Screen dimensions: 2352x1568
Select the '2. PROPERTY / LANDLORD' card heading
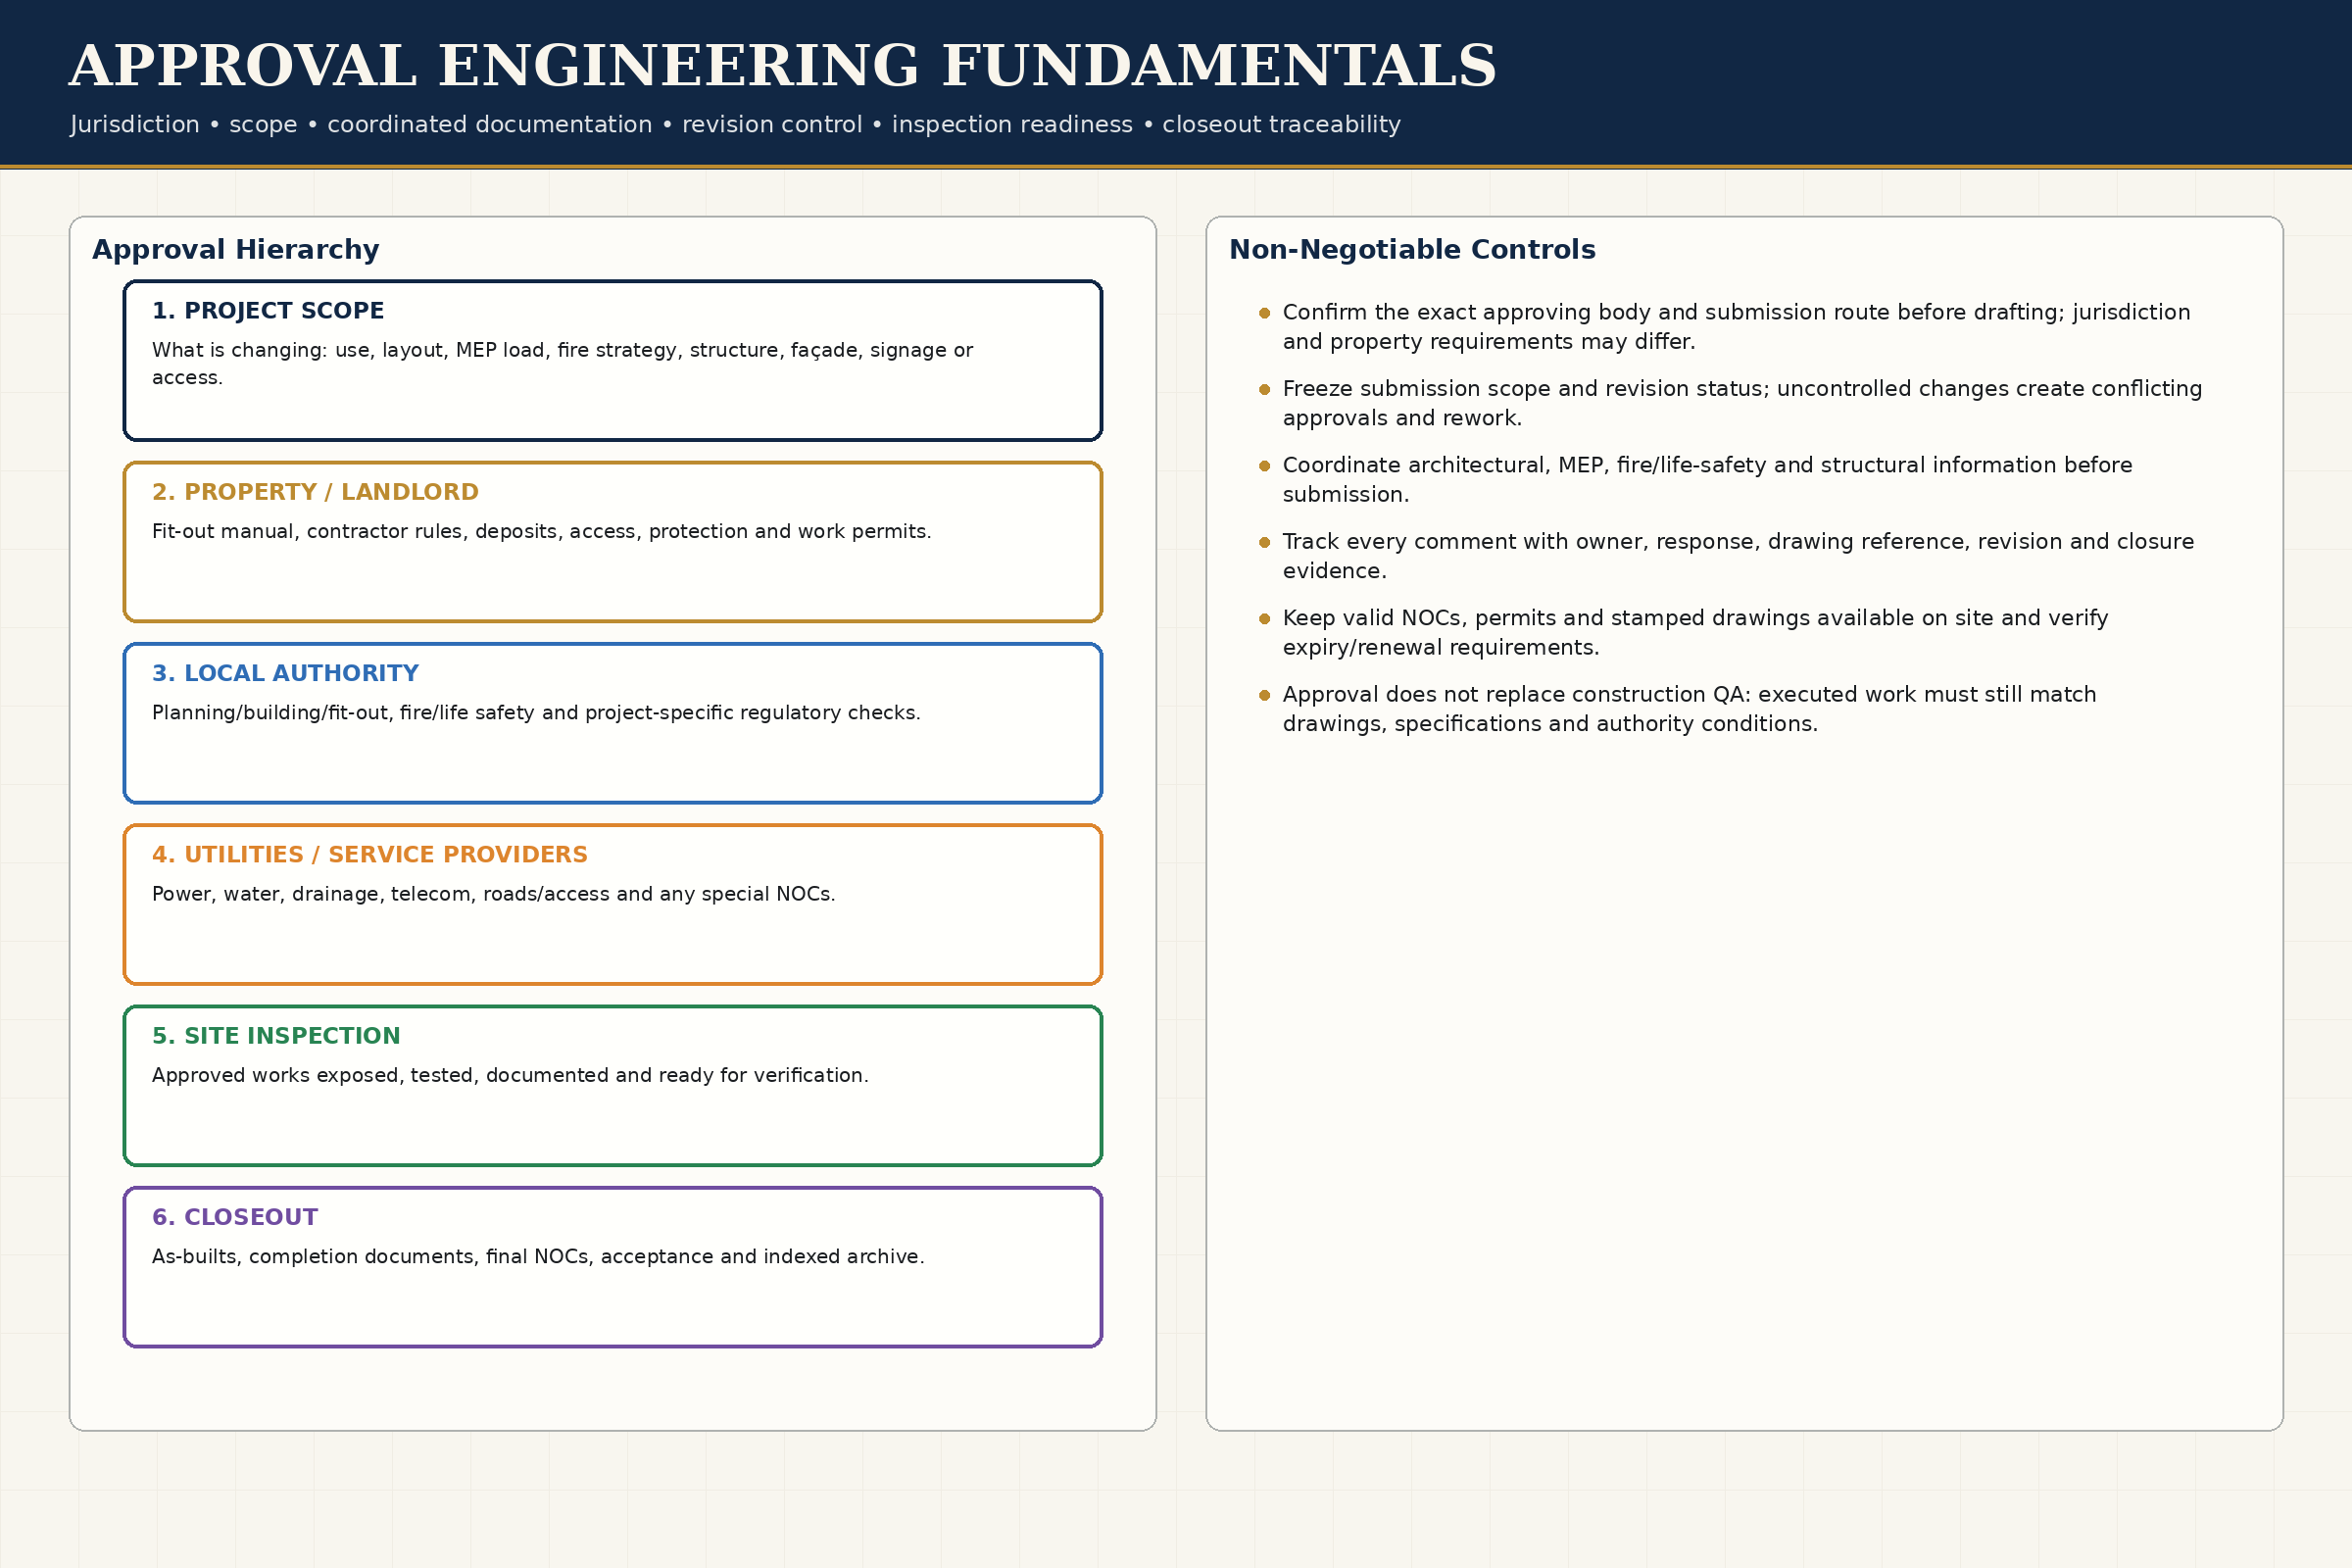pyautogui.click(x=315, y=492)
